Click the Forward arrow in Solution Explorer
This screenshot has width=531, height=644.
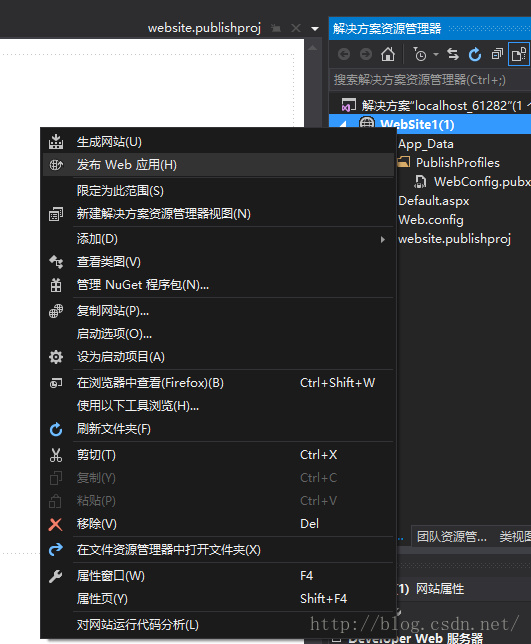click(x=365, y=54)
